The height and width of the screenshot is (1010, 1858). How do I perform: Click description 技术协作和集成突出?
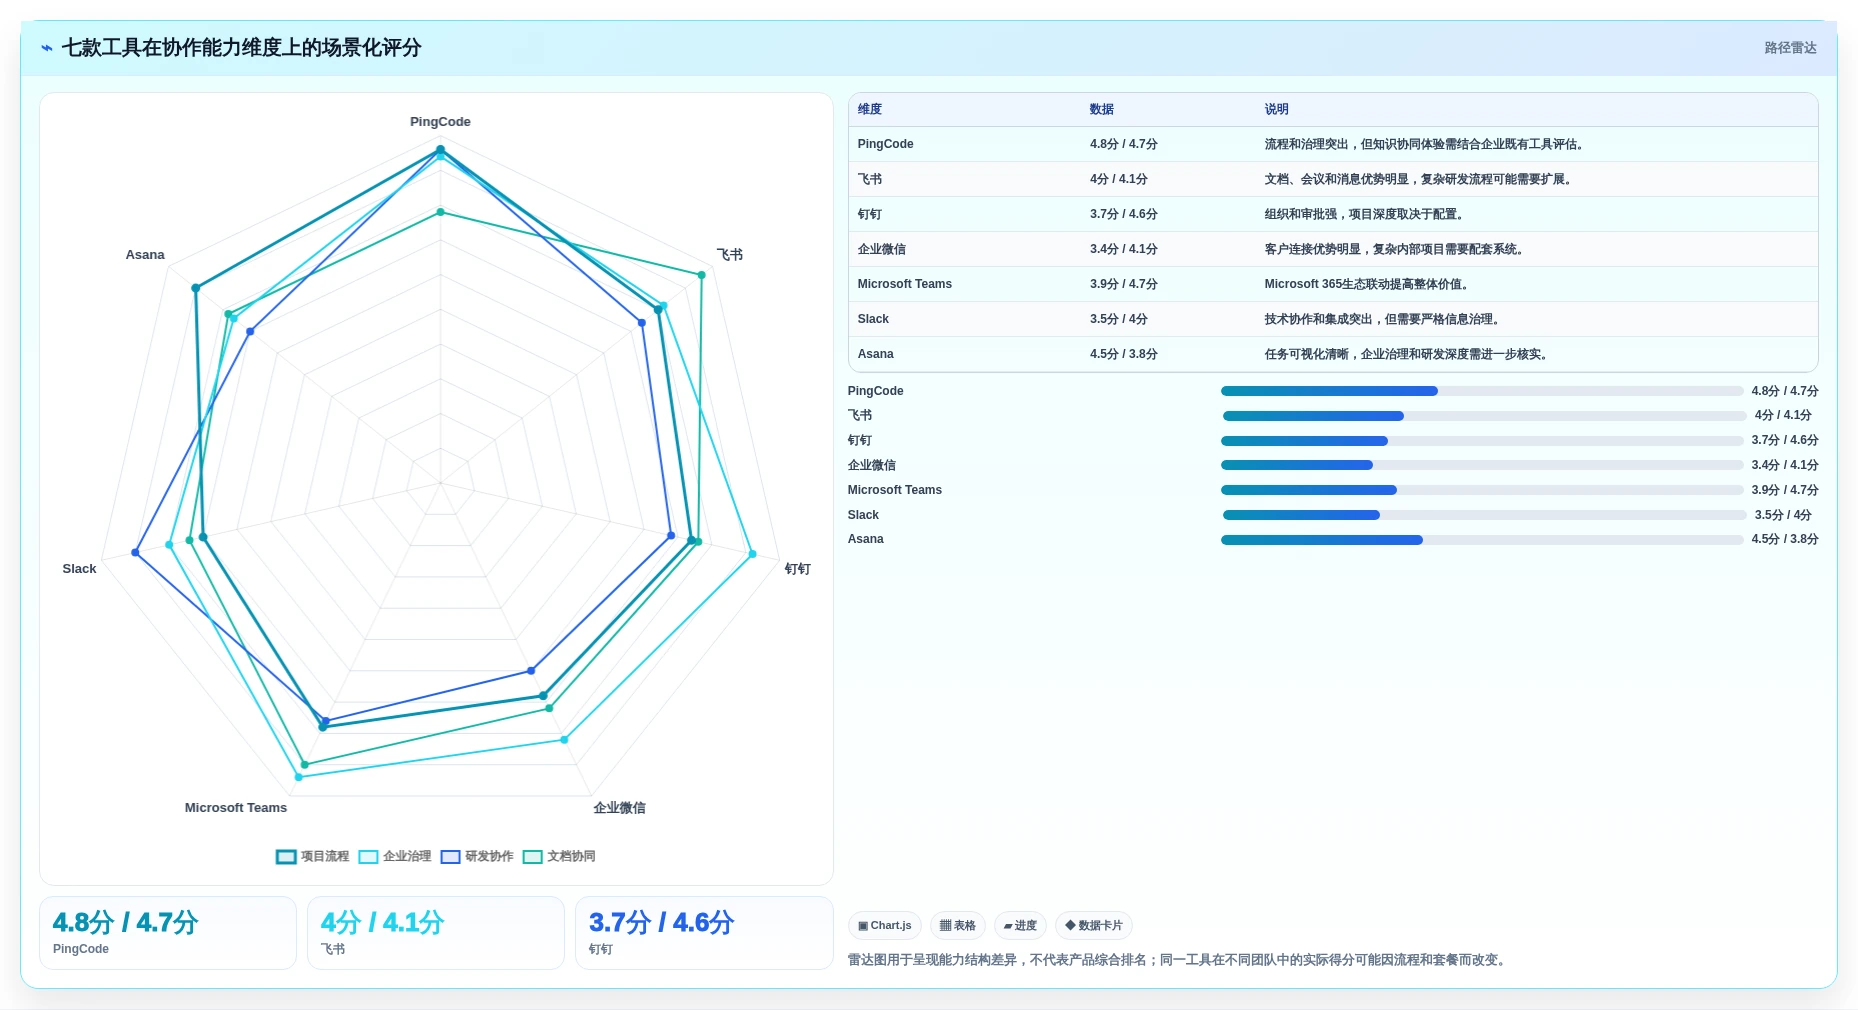[1383, 319]
